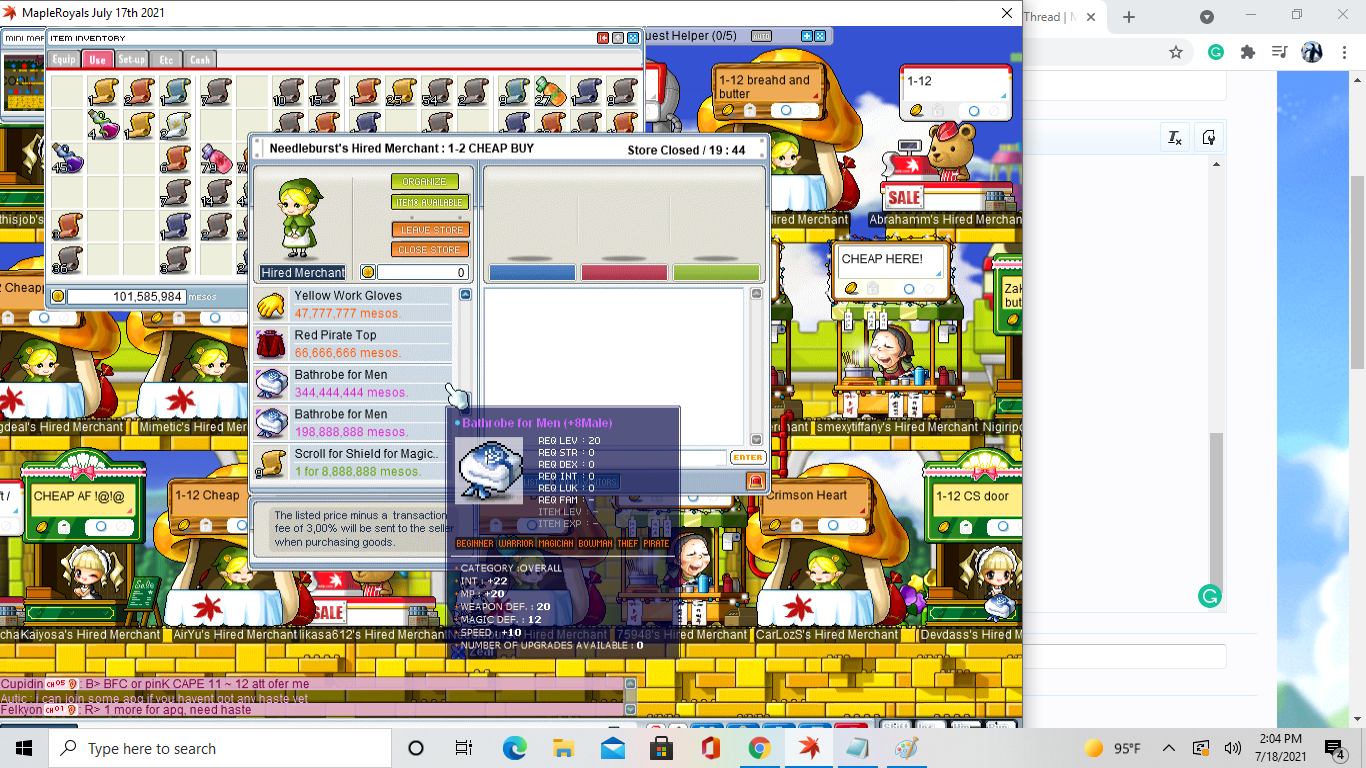Image resolution: width=1366 pixels, height=768 pixels.
Task: Select the Red Pirate Top listing icon
Action: point(270,344)
